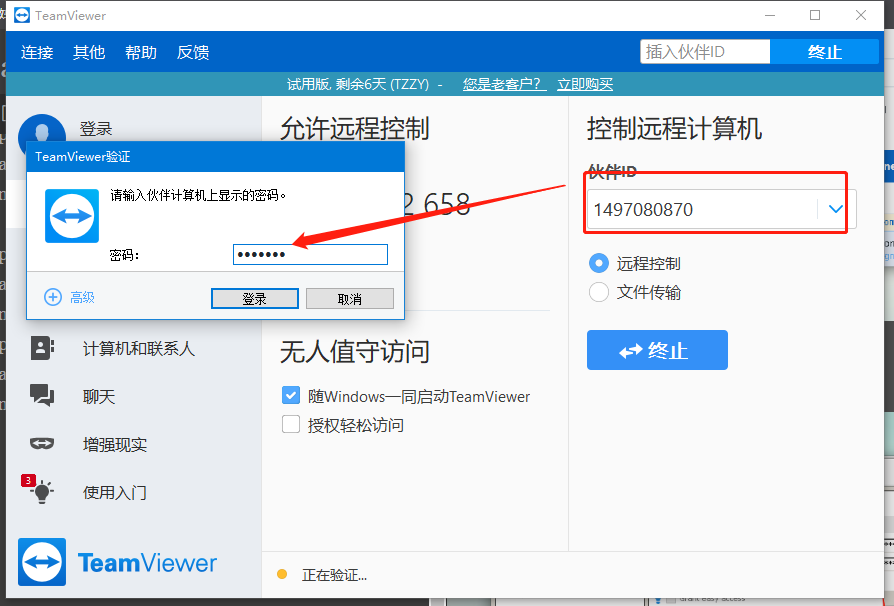
Task: Select 增强现实 in the sidebar
Action: [115, 444]
